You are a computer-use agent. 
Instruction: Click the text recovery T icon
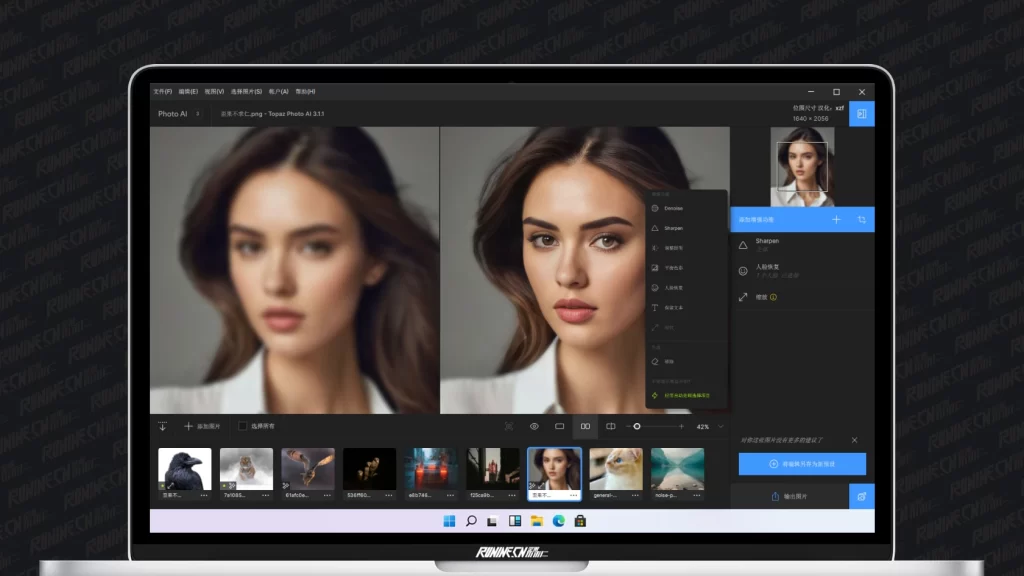click(x=655, y=307)
